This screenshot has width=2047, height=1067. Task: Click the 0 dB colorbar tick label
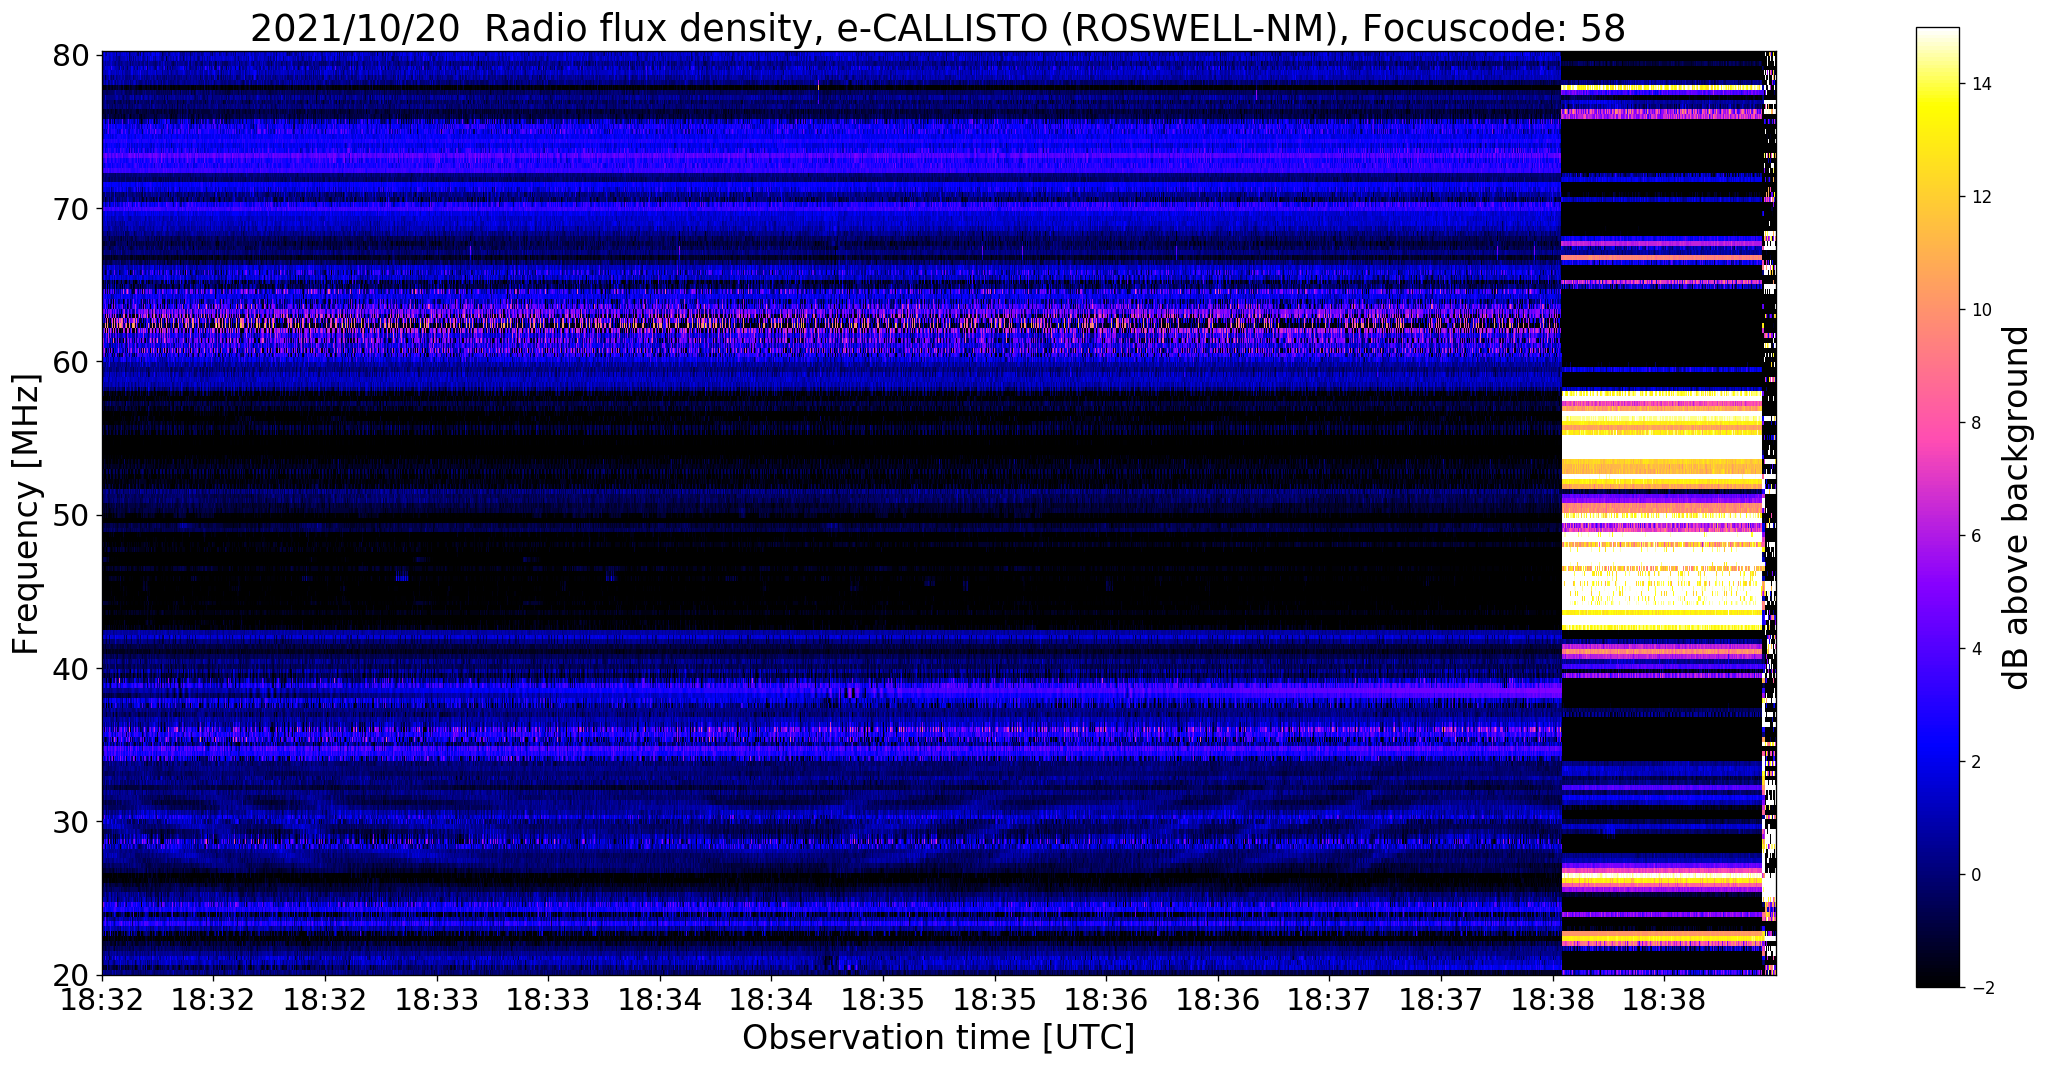1974,875
